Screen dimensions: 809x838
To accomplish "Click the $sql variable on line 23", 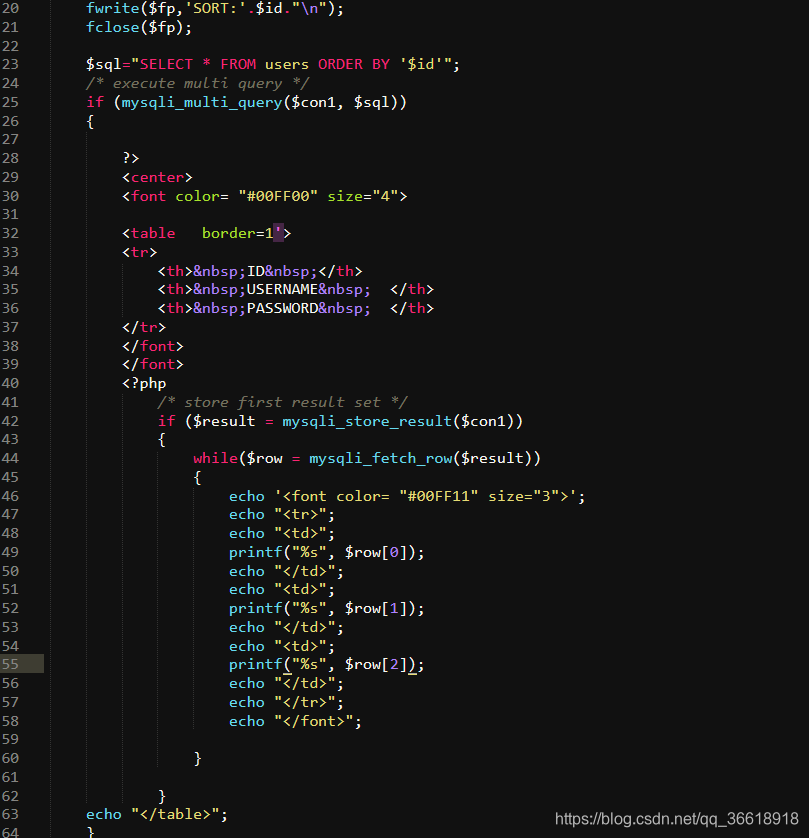I will click(104, 65).
